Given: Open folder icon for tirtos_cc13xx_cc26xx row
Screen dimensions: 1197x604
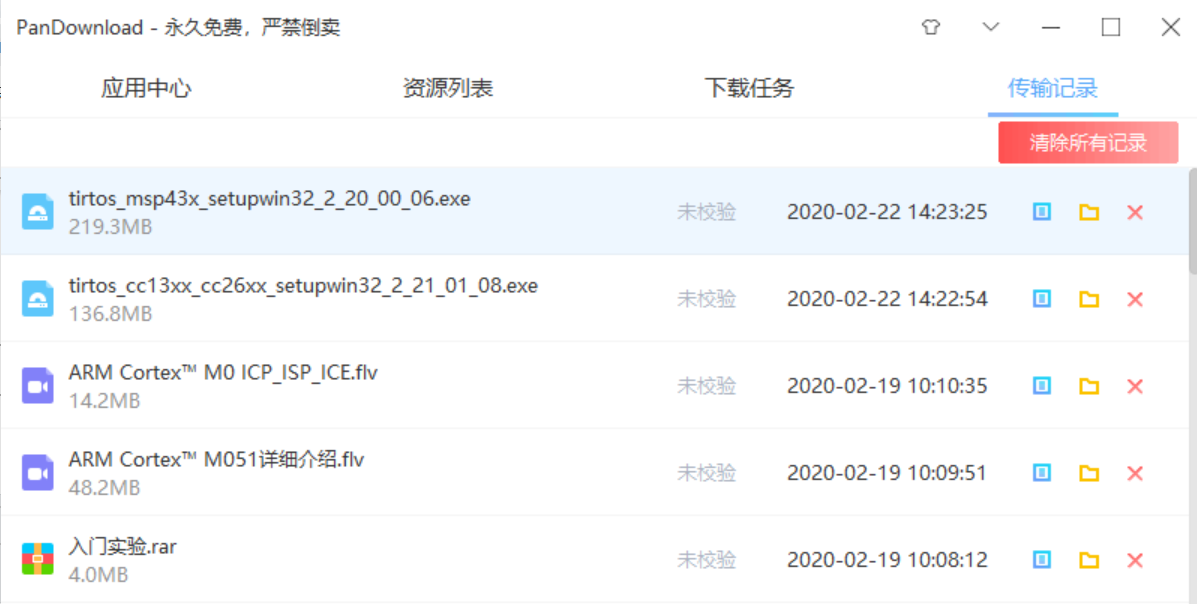Looking at the screenshot, I should [x=1089, y=299].
